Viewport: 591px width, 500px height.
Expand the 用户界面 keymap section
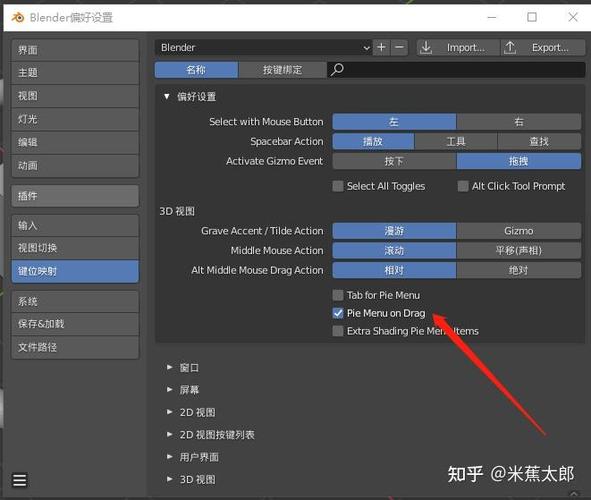(x=170, y=457)
